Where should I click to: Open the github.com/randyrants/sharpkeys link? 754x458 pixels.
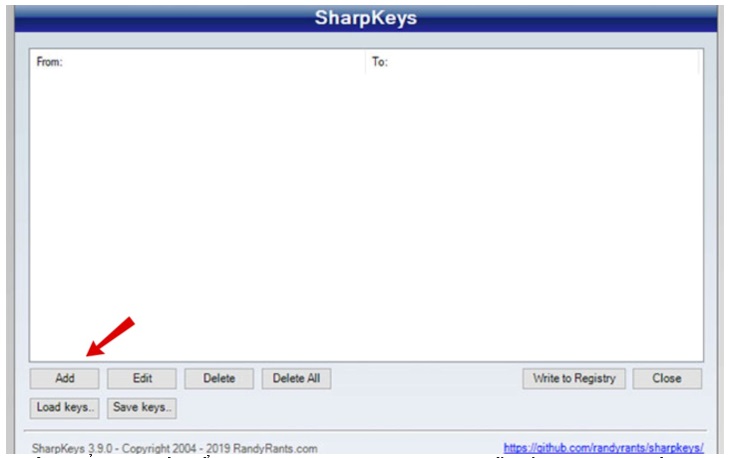[603, 448]
